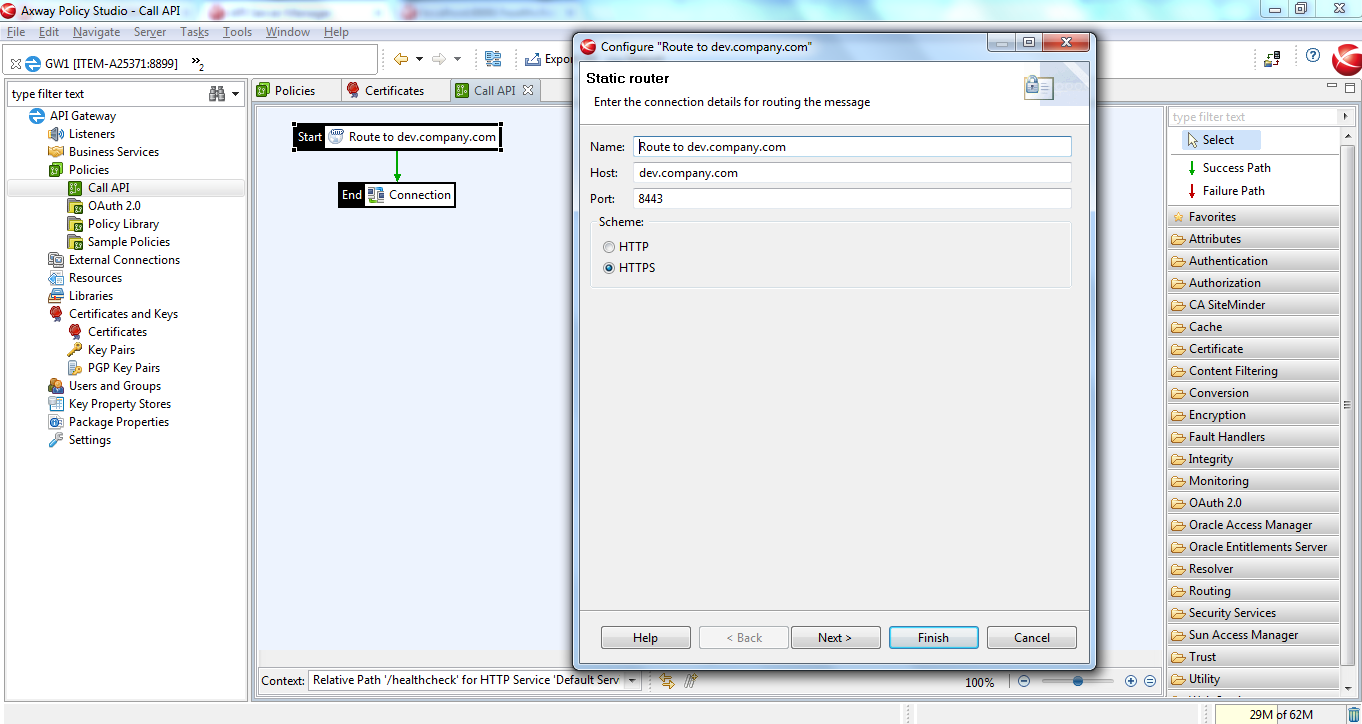Expand the Content Filtering palette group
The height and width of the screenshot is (724, 1362).
1253,371
